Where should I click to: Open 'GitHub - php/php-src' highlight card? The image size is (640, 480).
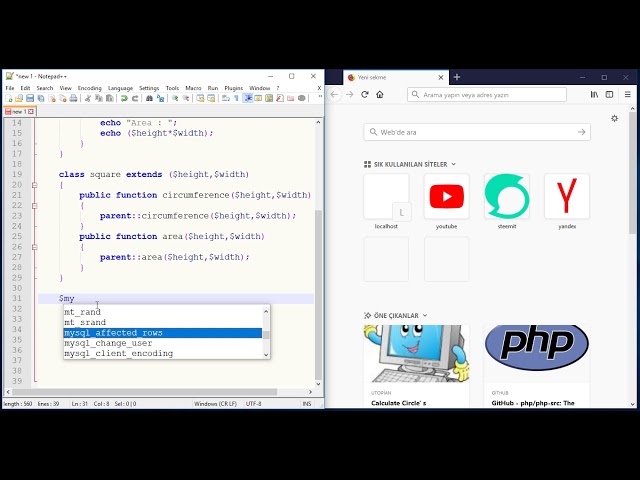tap(536, 366)
